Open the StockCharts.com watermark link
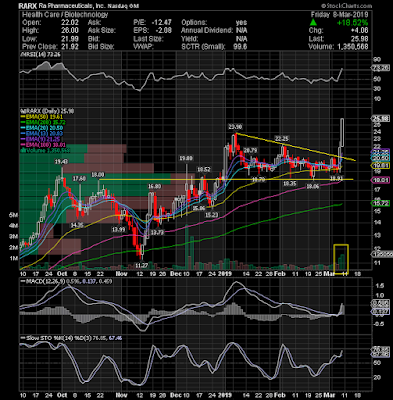393x400 pixels. click(x=346, y=6)
